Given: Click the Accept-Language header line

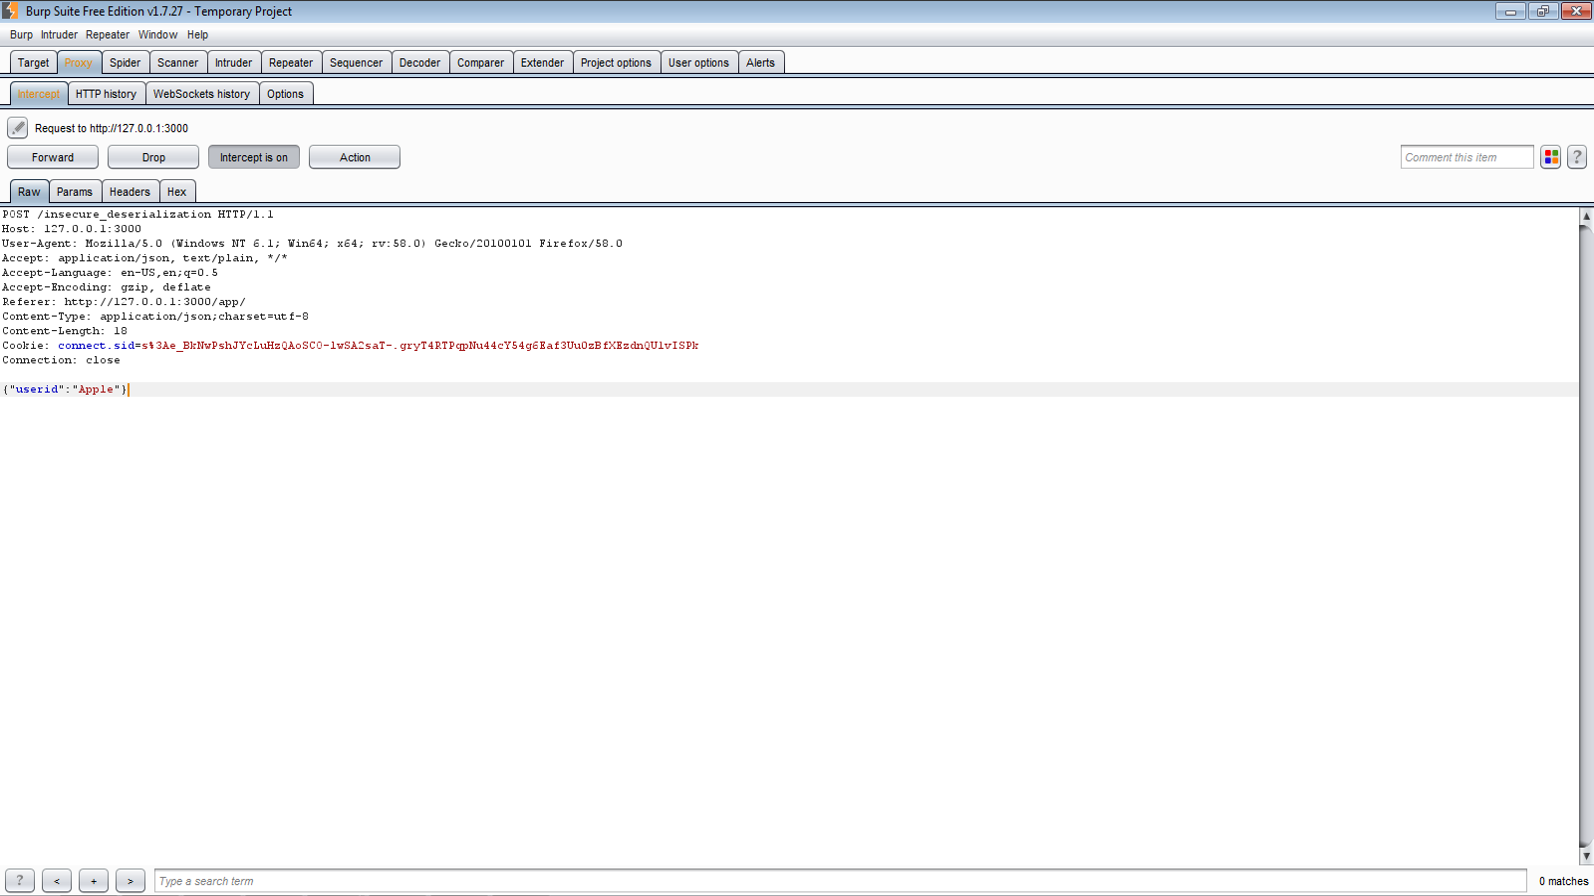Looking at the screenshot, I should pos(110,272).
